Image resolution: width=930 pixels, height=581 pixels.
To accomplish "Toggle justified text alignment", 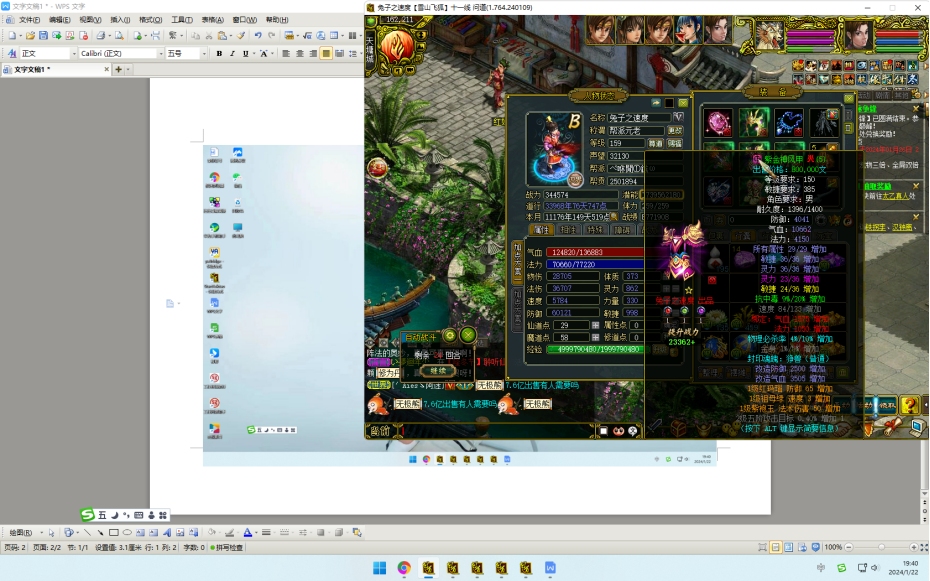I will point(326,53).
